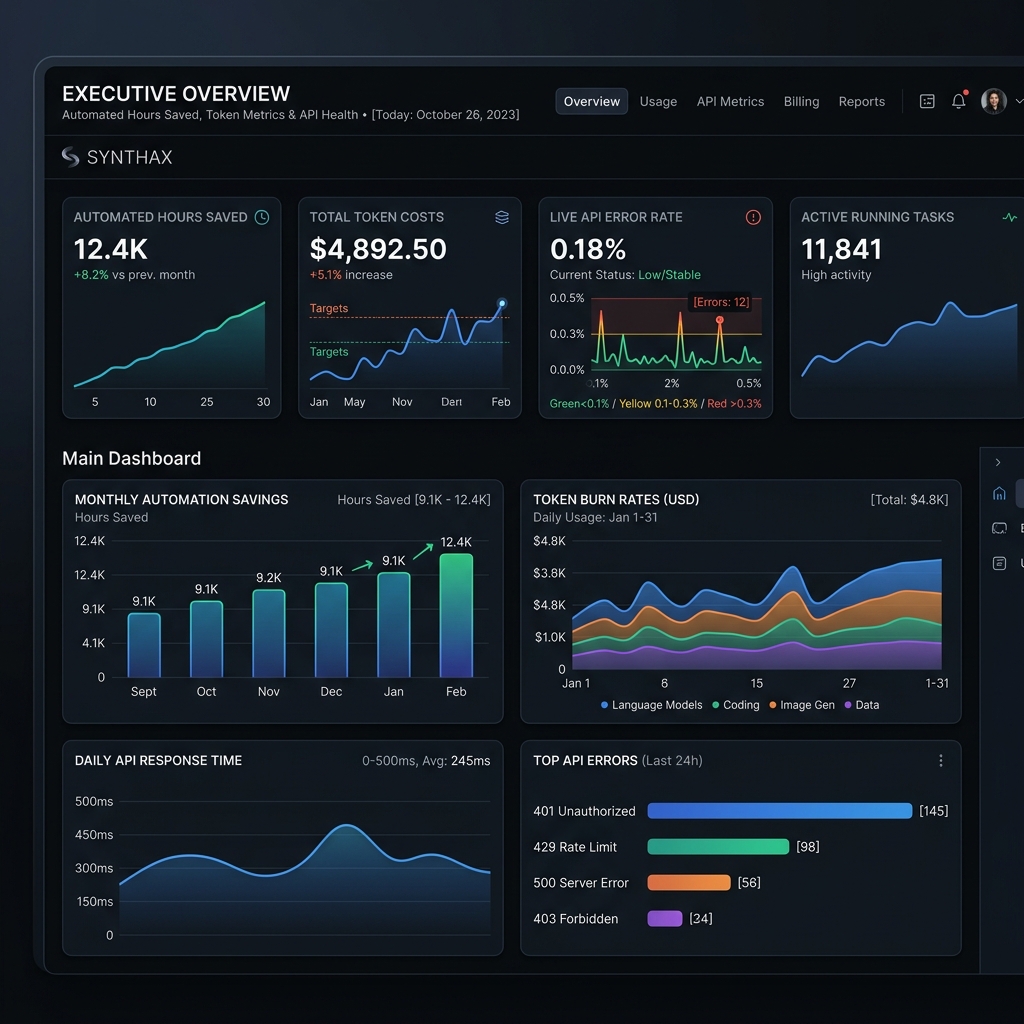1024x1024 pixels.
Task: Open the Overview tab
Action: click(x=591, y=101)
